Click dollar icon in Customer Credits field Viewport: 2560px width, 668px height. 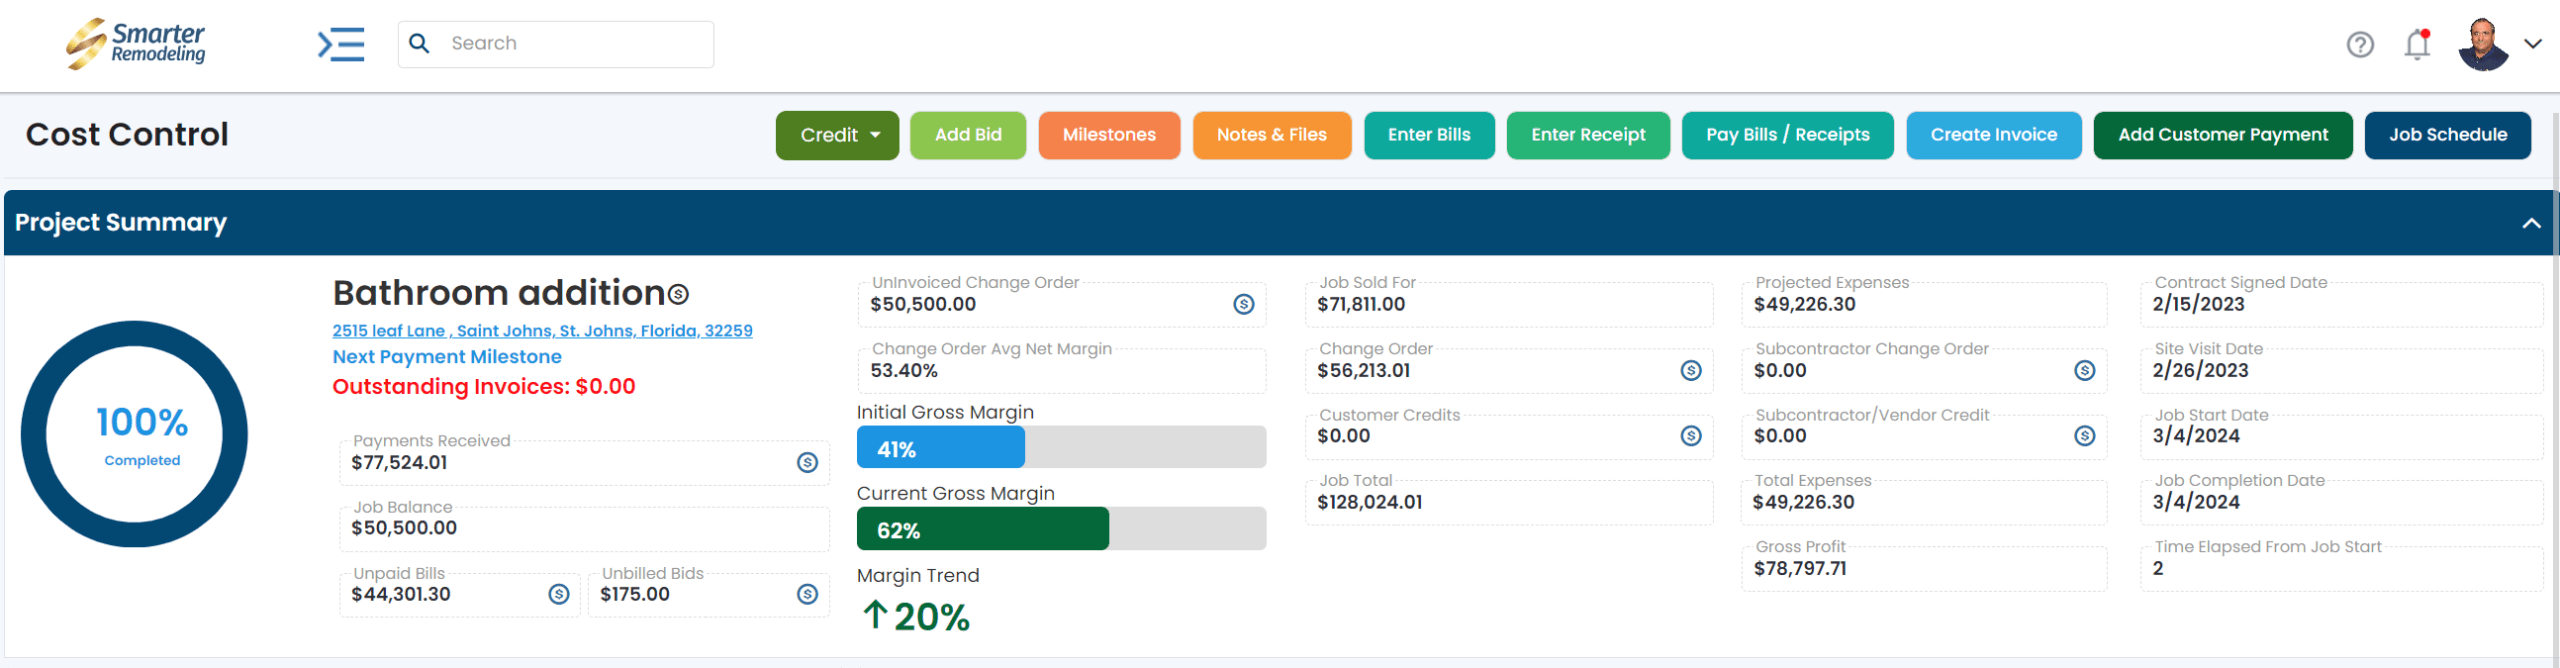pos(1691,436)
